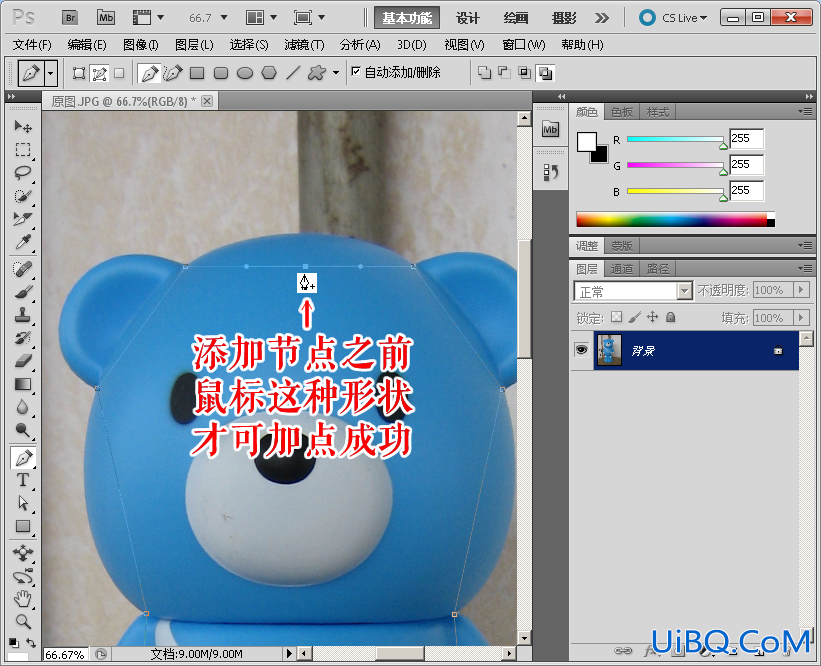
Task: Open the 图层(L) menu
Action: [194, 45]
